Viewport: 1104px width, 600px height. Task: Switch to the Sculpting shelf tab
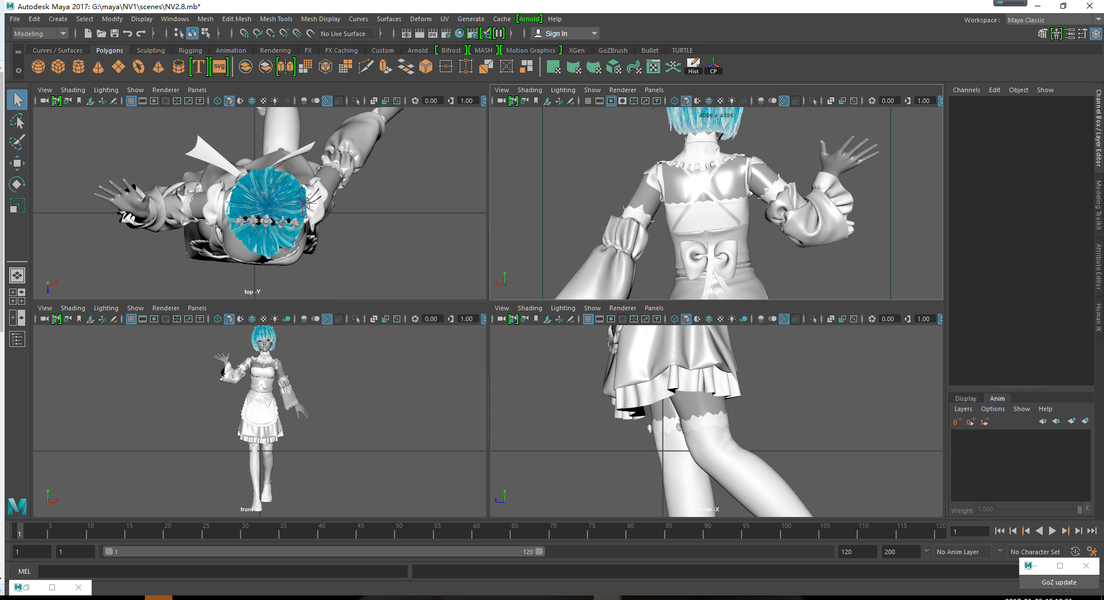(151, 50)
